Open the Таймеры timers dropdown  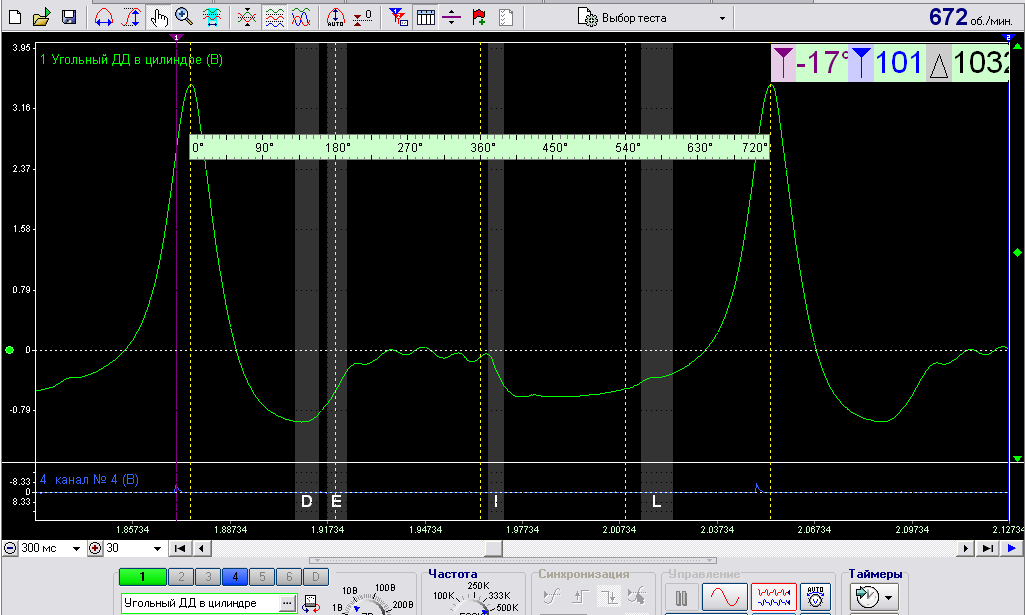point(875,597)
